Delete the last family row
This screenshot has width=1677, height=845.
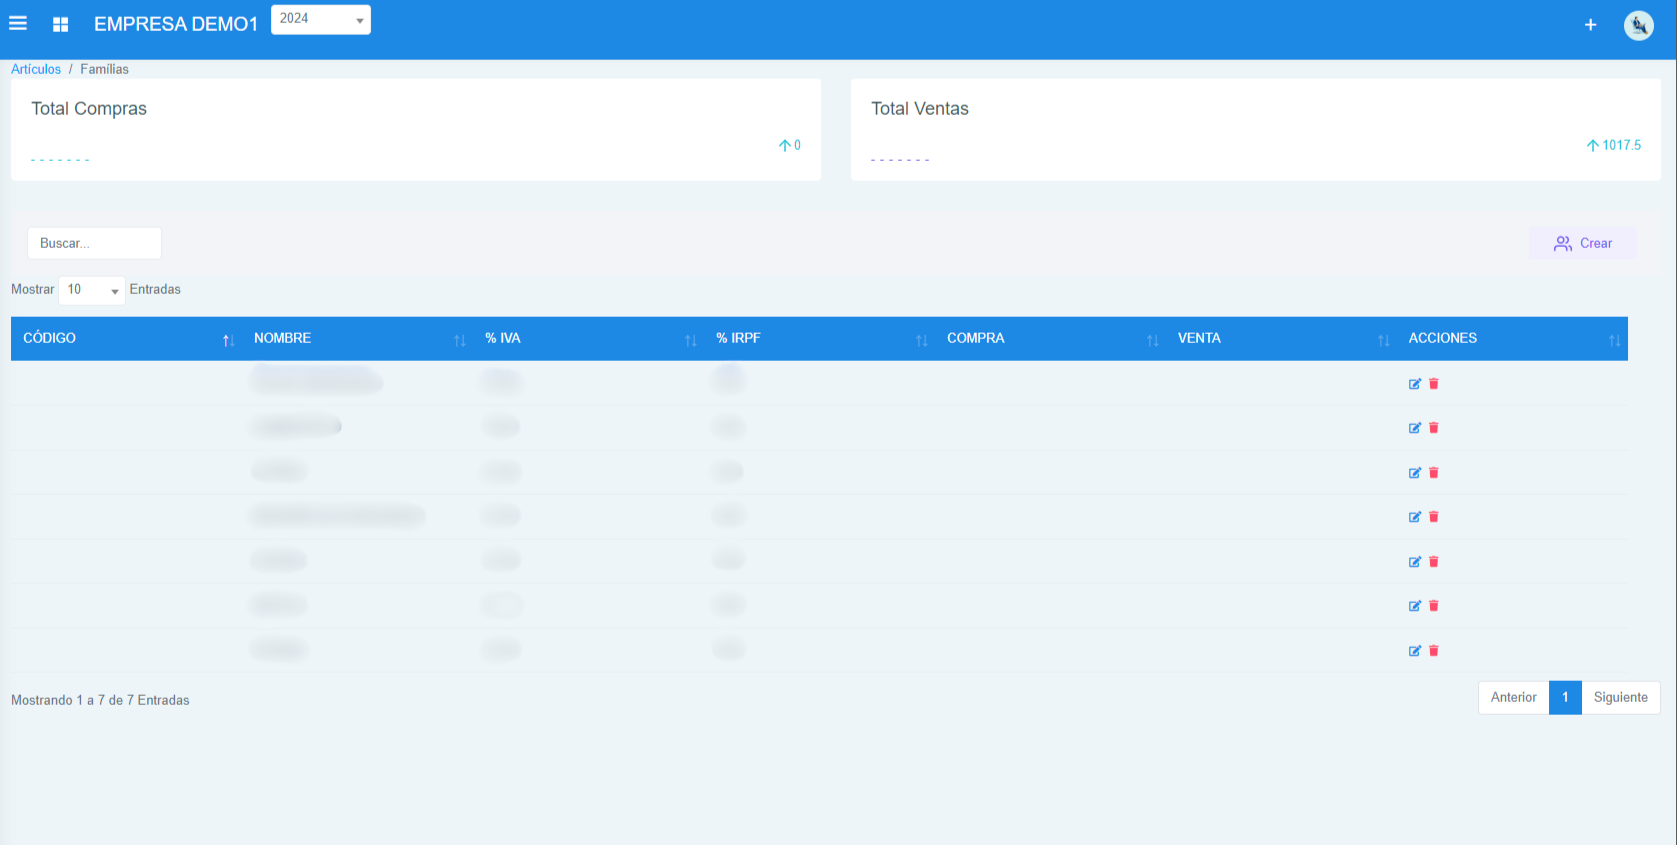point(1433,651)
